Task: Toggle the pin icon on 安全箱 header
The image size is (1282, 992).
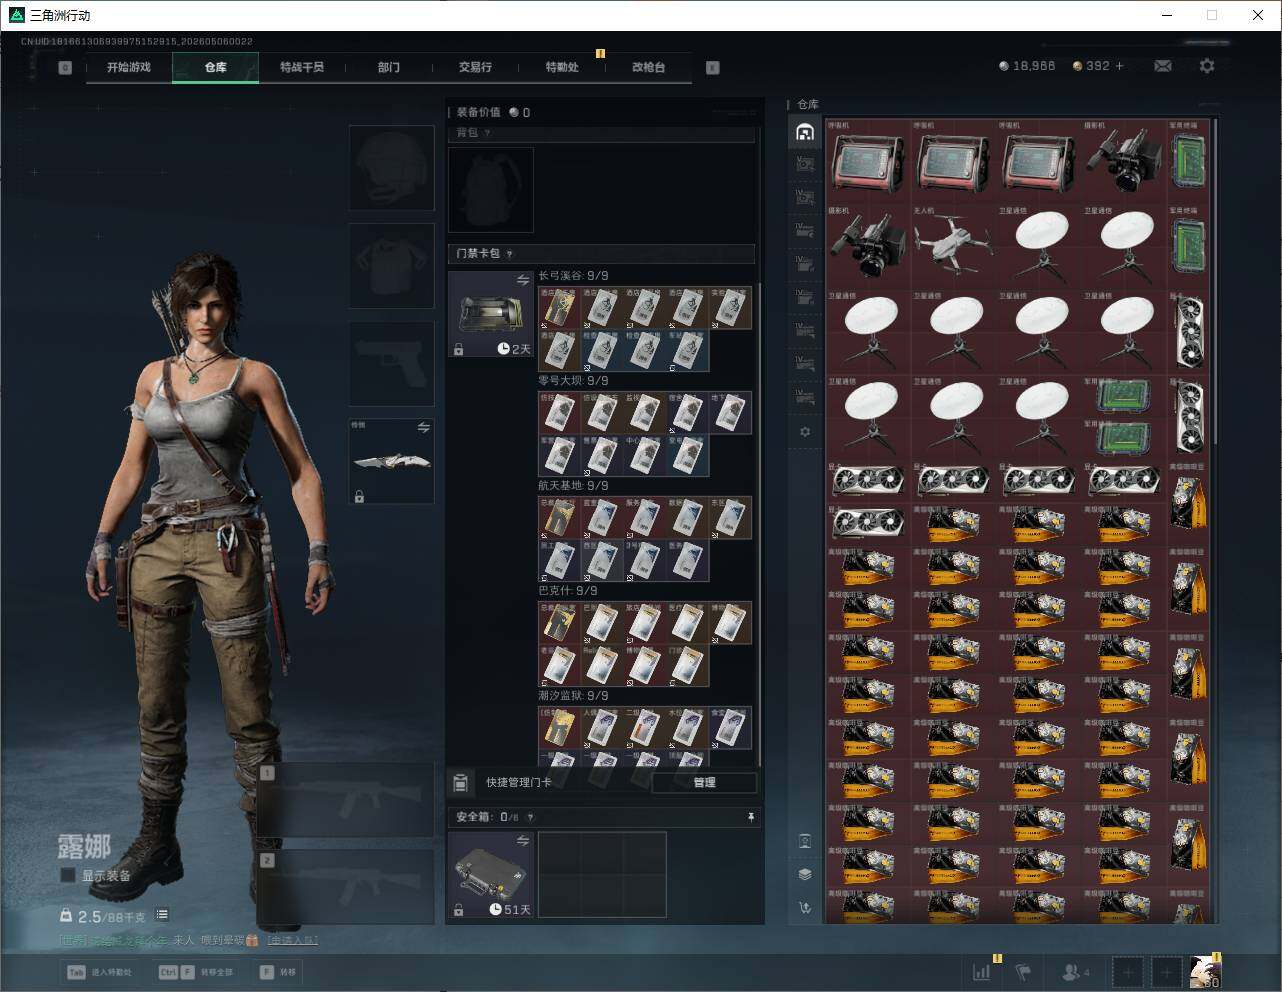Action: click(750, 817)
